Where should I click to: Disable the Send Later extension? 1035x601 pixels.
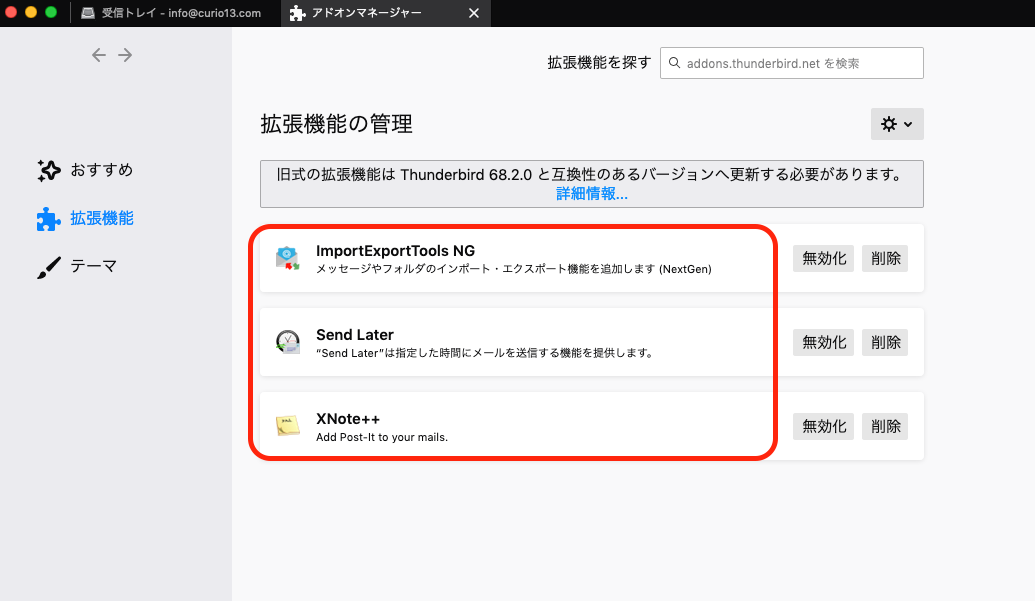click(x=823, y=342)
